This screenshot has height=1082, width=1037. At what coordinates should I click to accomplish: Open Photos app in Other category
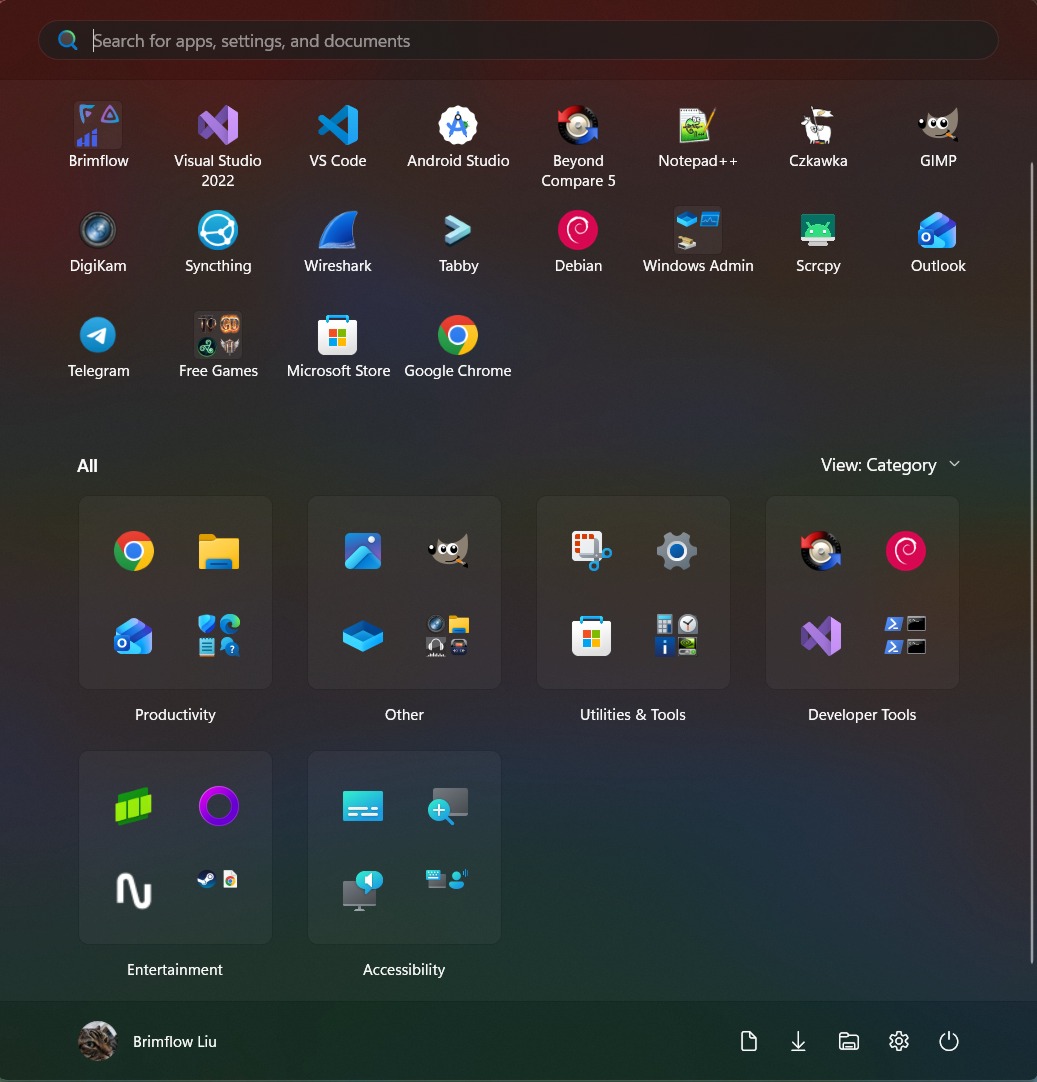point(363,551)
